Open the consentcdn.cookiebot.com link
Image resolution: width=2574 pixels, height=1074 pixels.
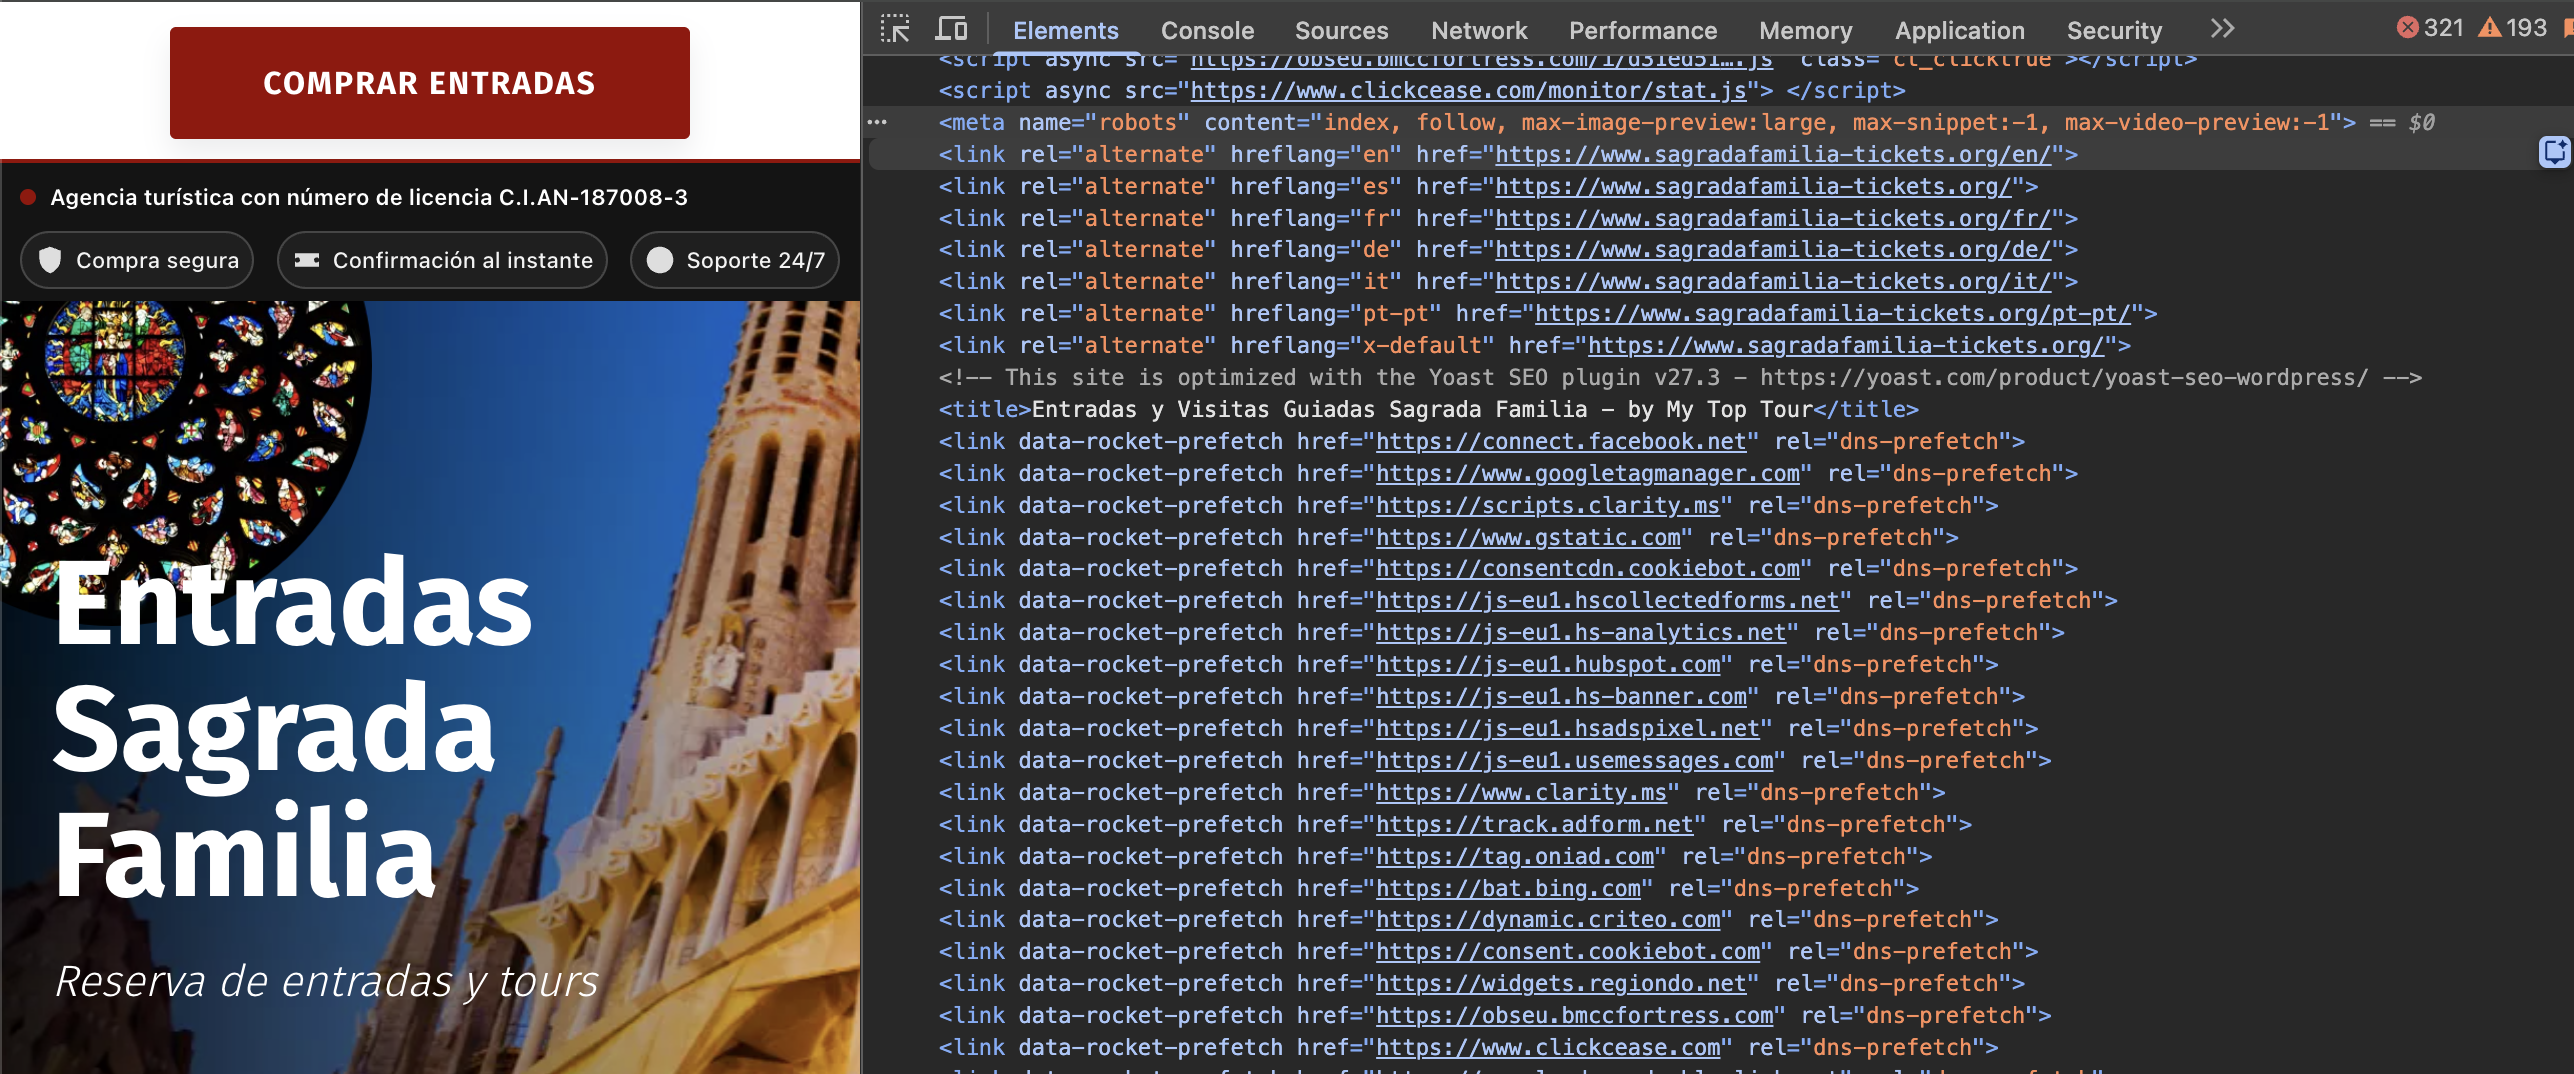1587,568
